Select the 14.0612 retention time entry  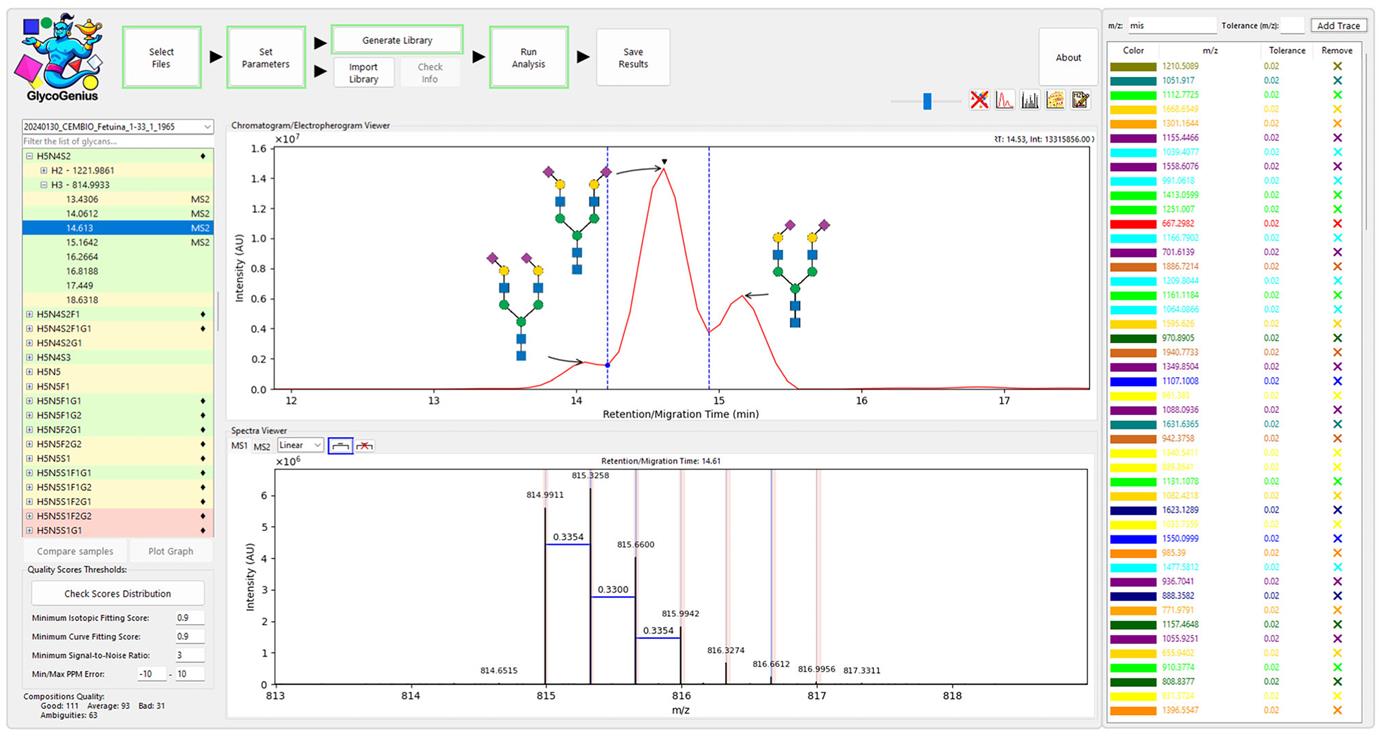pyautogui.click(x=118, y=214)
